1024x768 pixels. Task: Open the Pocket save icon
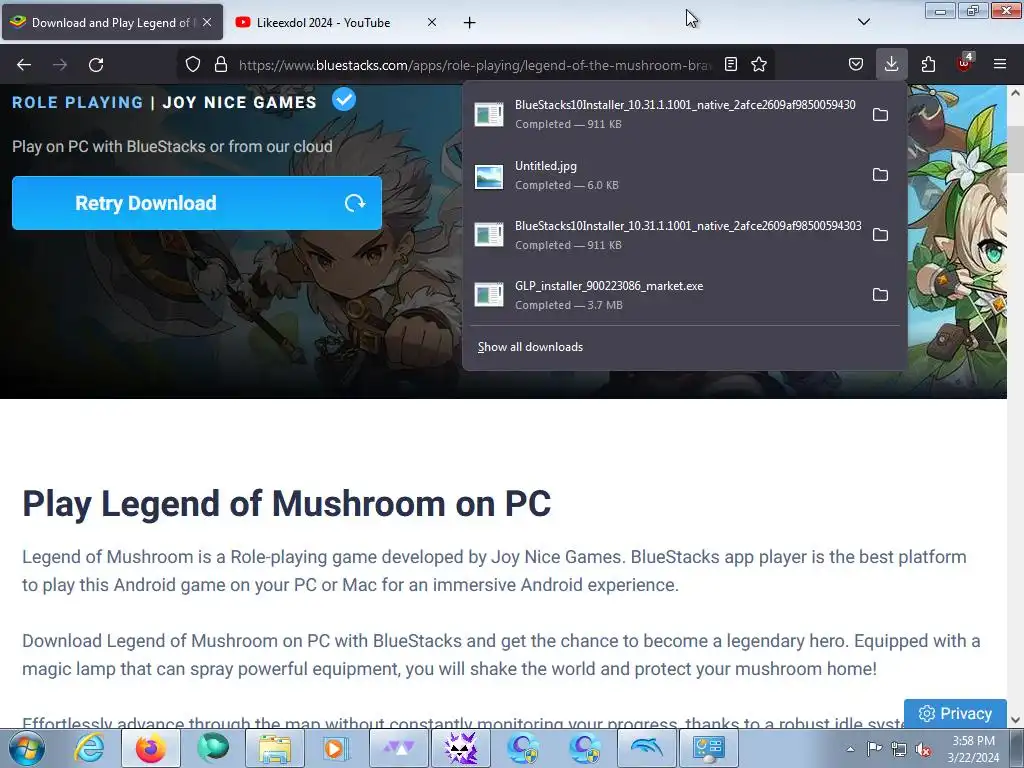pos(856,65)
